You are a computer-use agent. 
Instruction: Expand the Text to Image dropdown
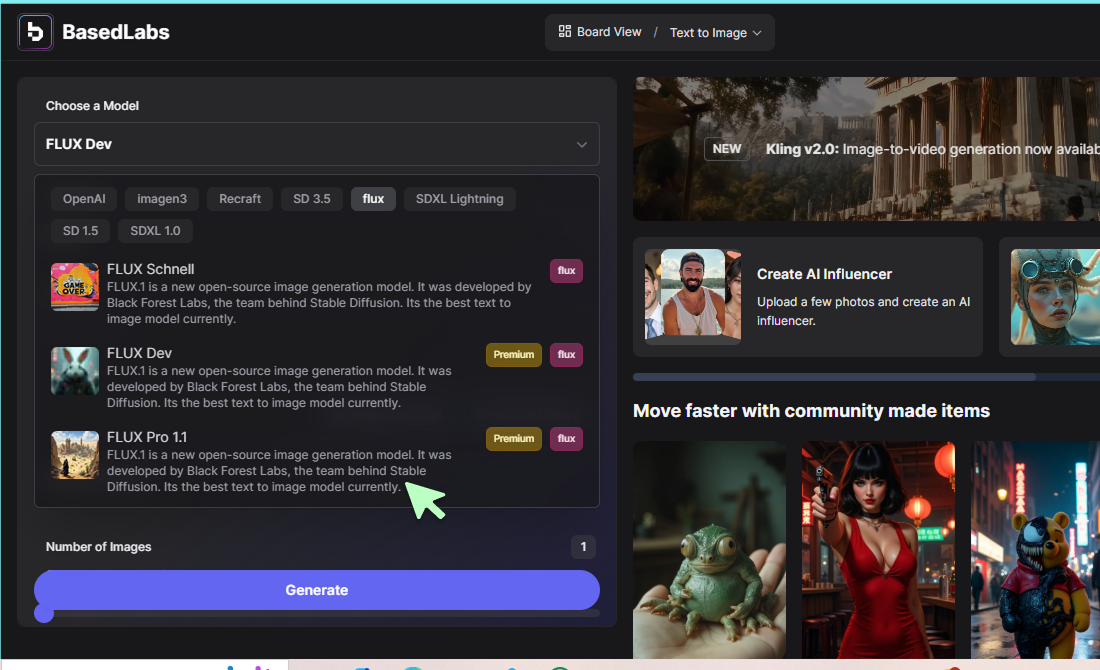pyautogui.click(x=716, y=33)
